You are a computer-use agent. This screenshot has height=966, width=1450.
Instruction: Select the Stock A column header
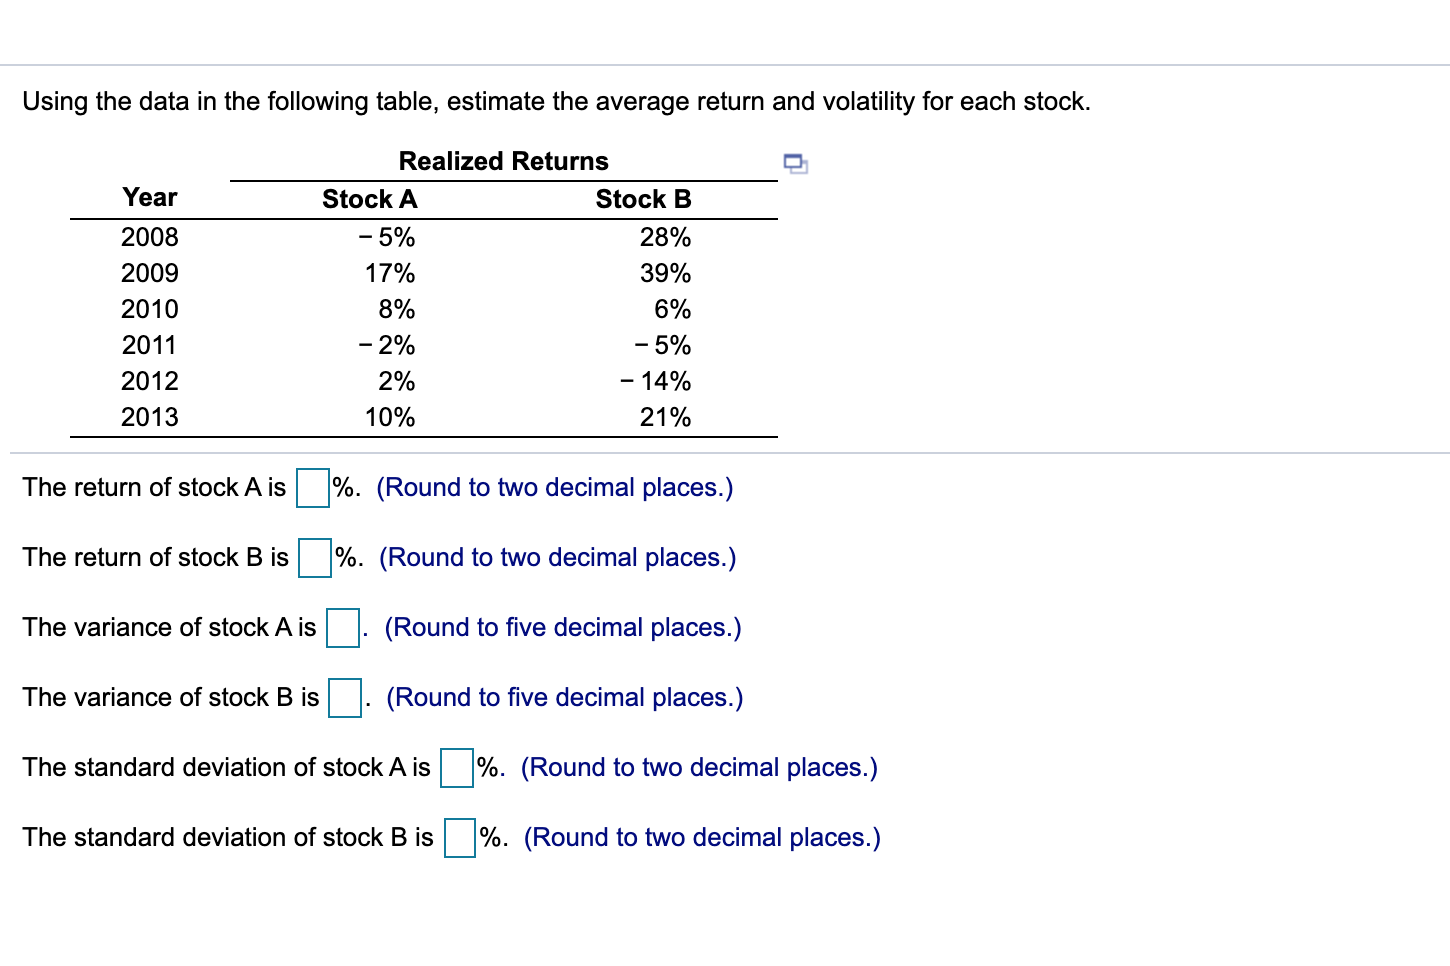370,198
